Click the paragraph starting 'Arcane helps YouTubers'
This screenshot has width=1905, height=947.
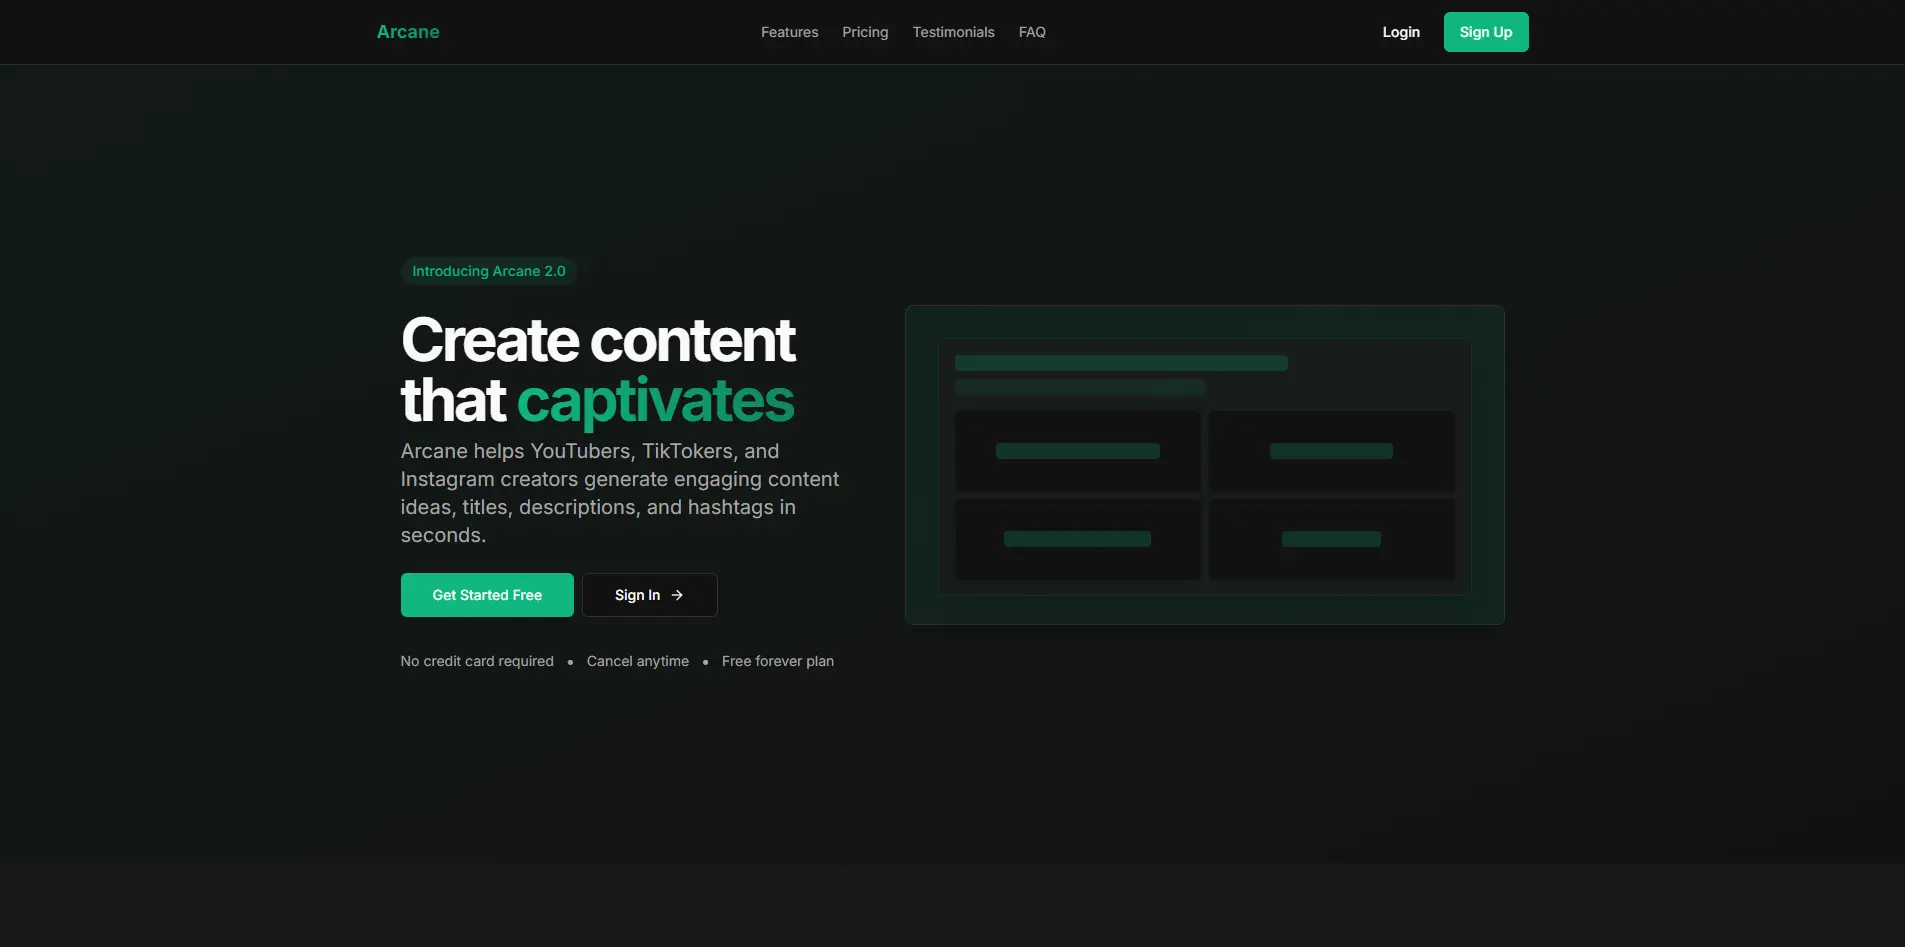pyautogui.click(x=620, y=493)
